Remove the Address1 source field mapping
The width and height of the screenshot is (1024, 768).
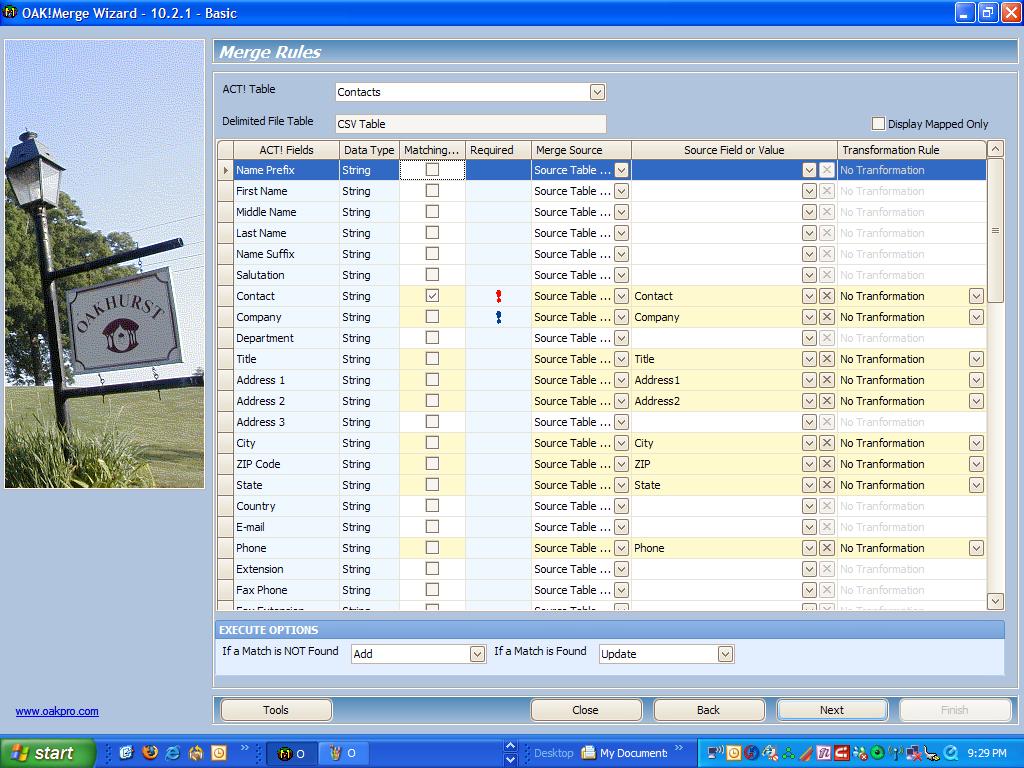pos(826,379)
